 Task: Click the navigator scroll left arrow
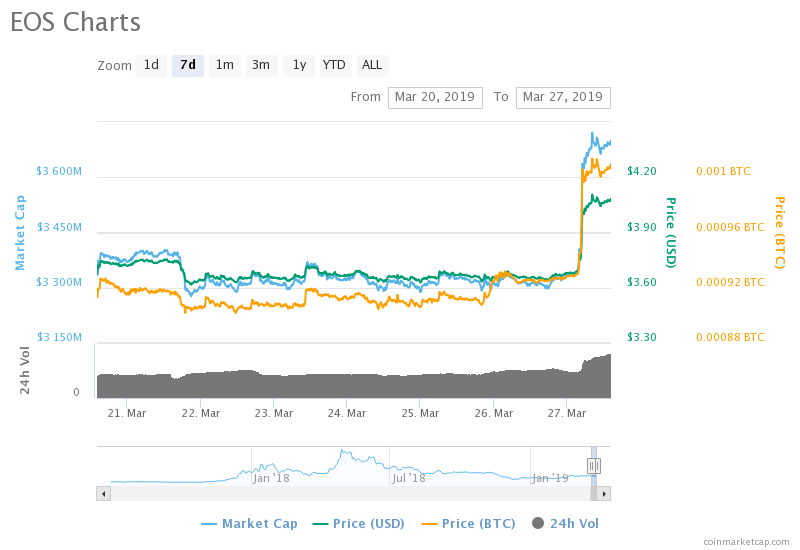click(103, 493)
